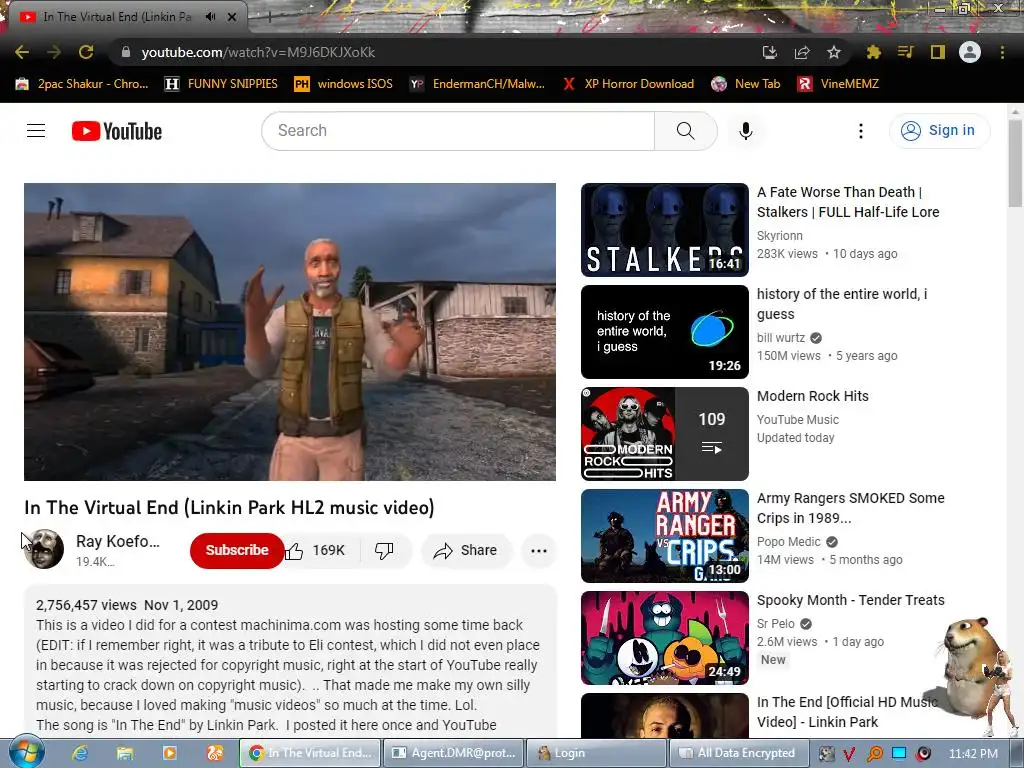This screenshot has height=768, width=1024.
Task: Open Ray Koefo channel avatar
Action: [44, 549]
